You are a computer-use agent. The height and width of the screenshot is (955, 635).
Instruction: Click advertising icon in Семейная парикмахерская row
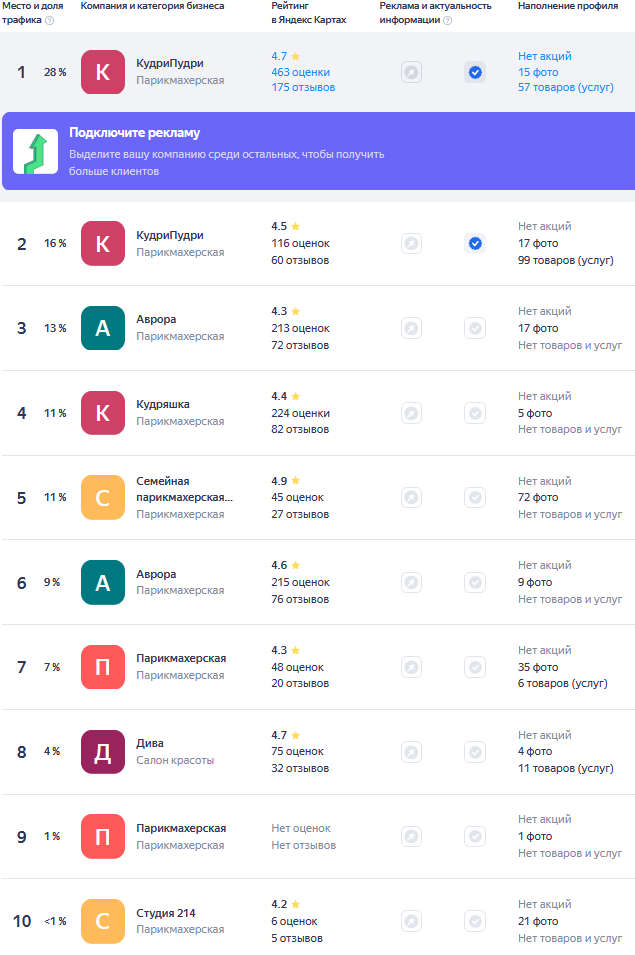pyautogui.click(x=412, y=498)
